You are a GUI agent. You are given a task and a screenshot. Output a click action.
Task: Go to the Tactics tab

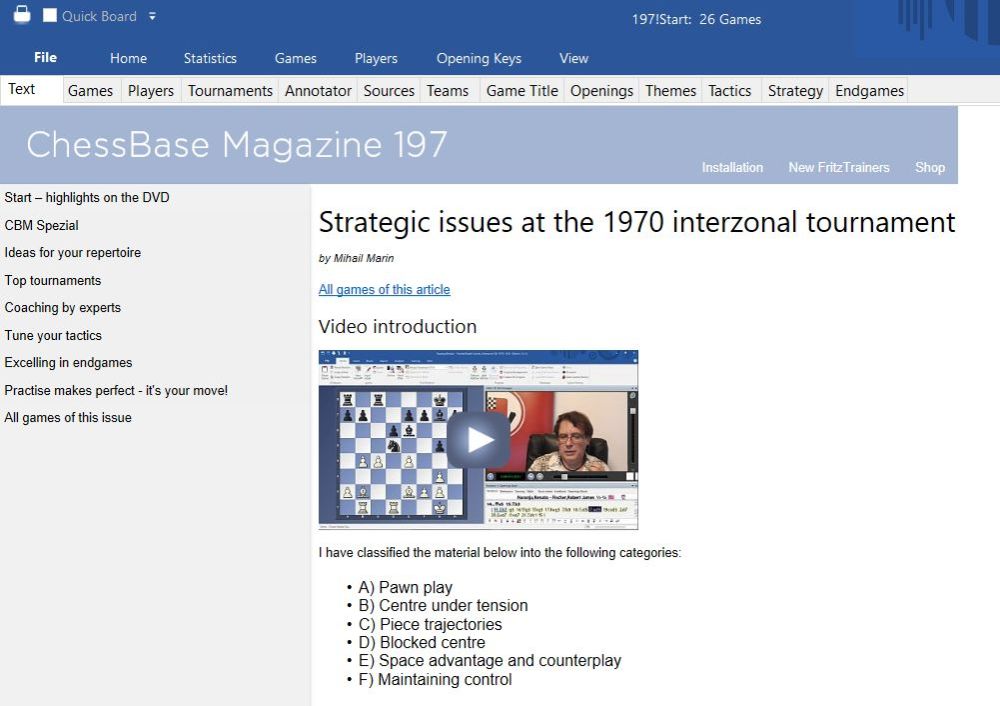tap(730, 91)
